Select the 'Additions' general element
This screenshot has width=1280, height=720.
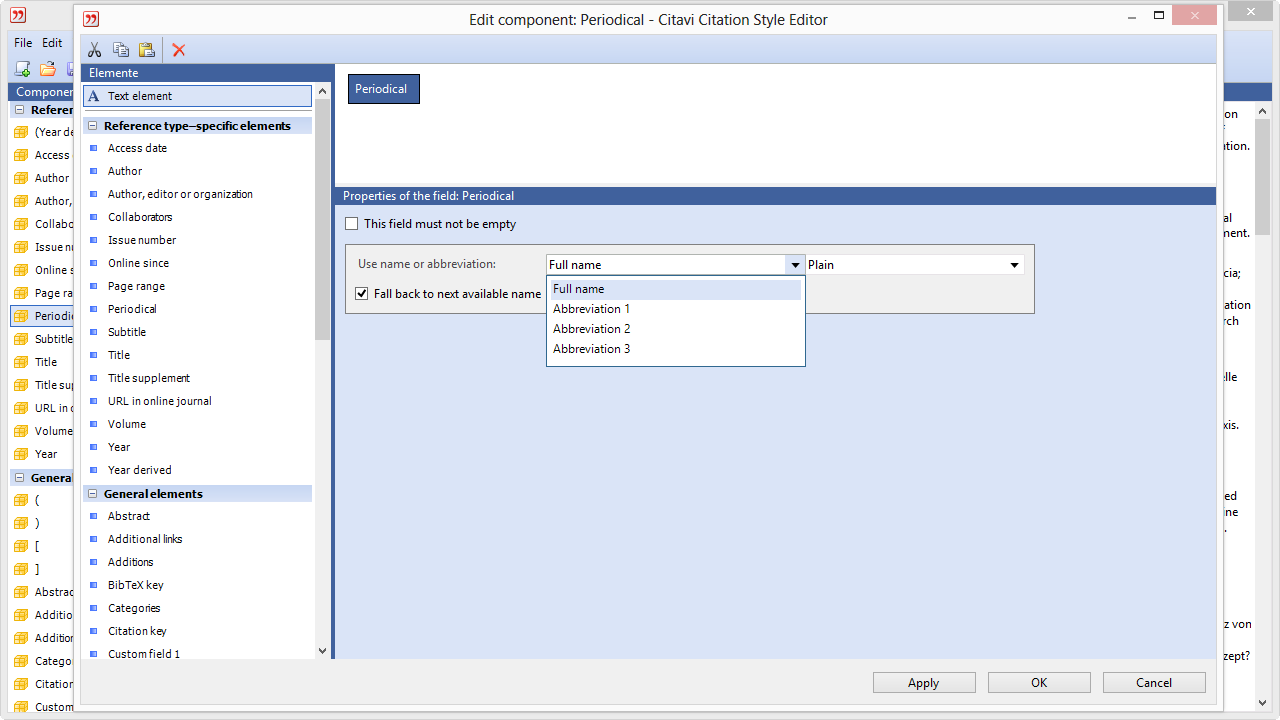(131, 562)
